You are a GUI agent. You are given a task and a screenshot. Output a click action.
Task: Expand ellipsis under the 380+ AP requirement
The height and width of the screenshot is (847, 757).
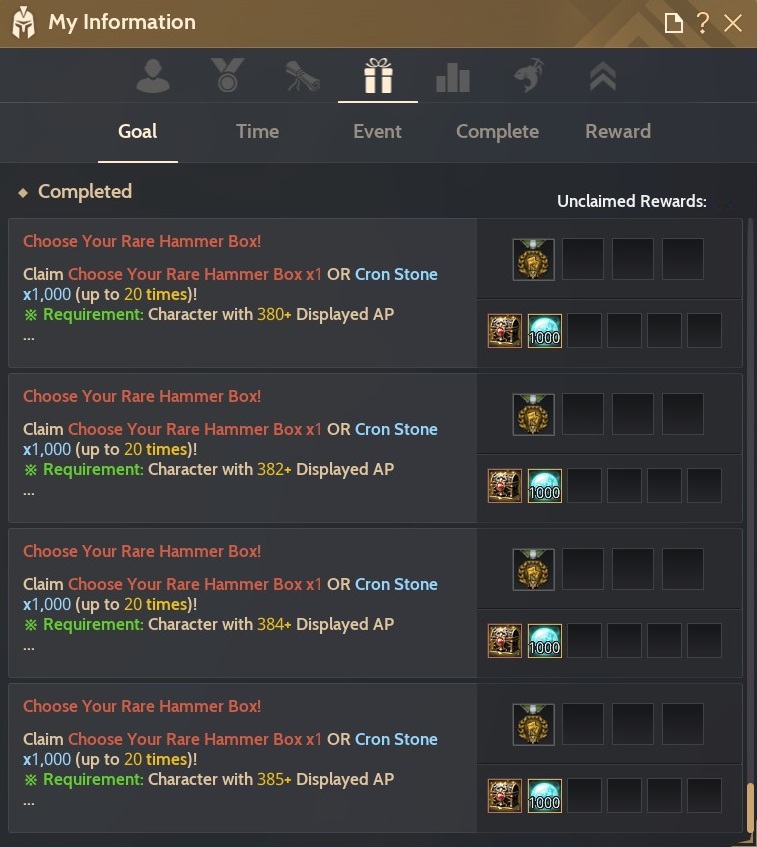(x=29, y=339)
